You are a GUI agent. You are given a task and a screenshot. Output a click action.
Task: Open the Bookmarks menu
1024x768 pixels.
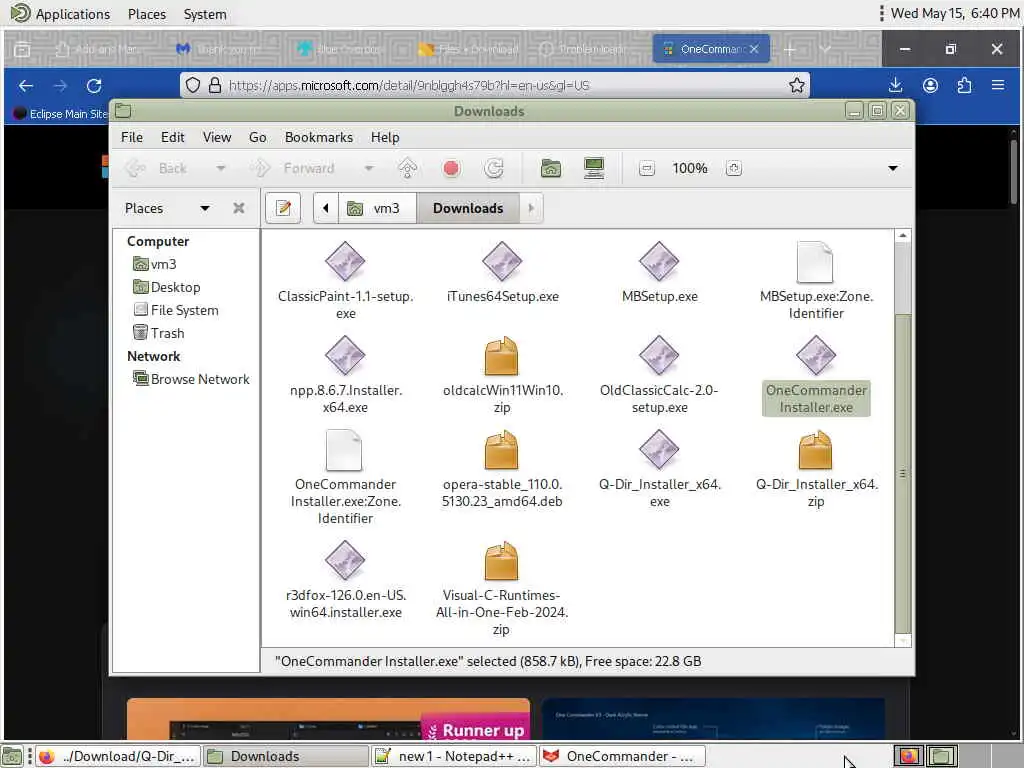pos(319,137)
